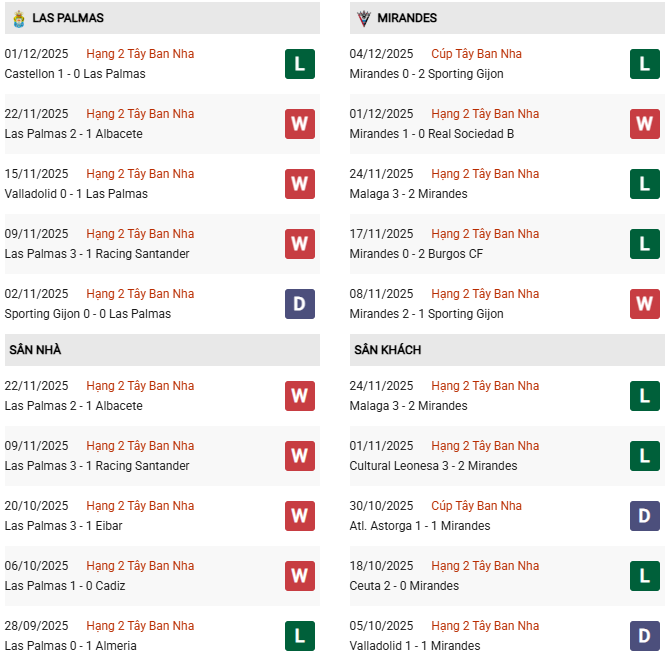
Task: Click loss badge for Mirandes 0-2 Burgos CF
Action: coord(645,244)
